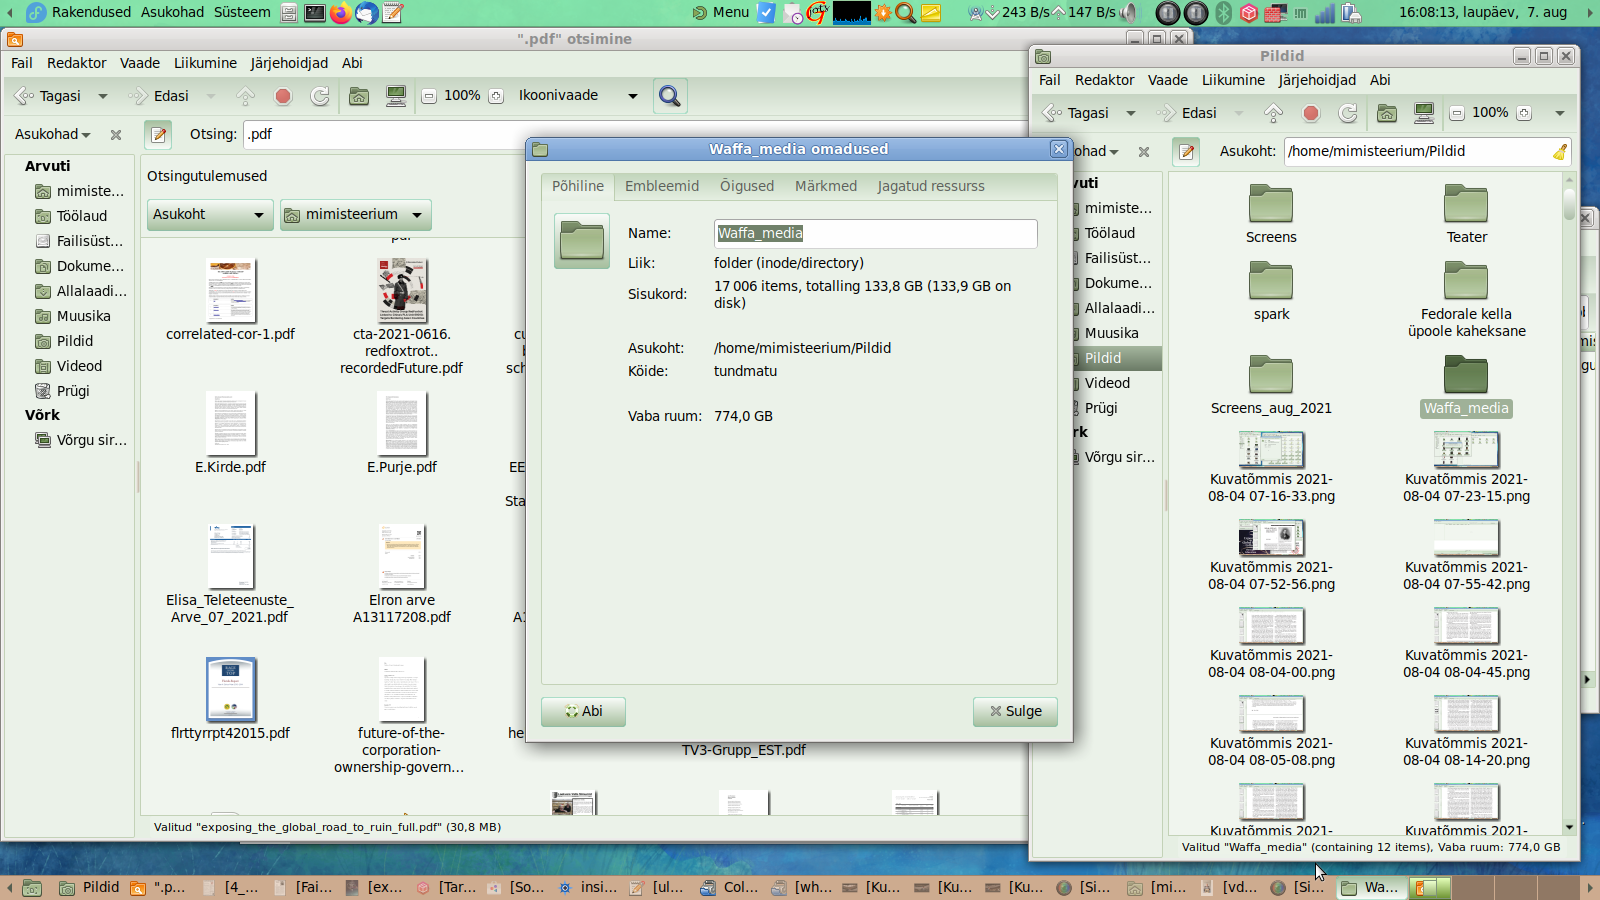Launch Firefox from the top panel
This screenshot has width=1600, height=900.
[x=341, y=13]
